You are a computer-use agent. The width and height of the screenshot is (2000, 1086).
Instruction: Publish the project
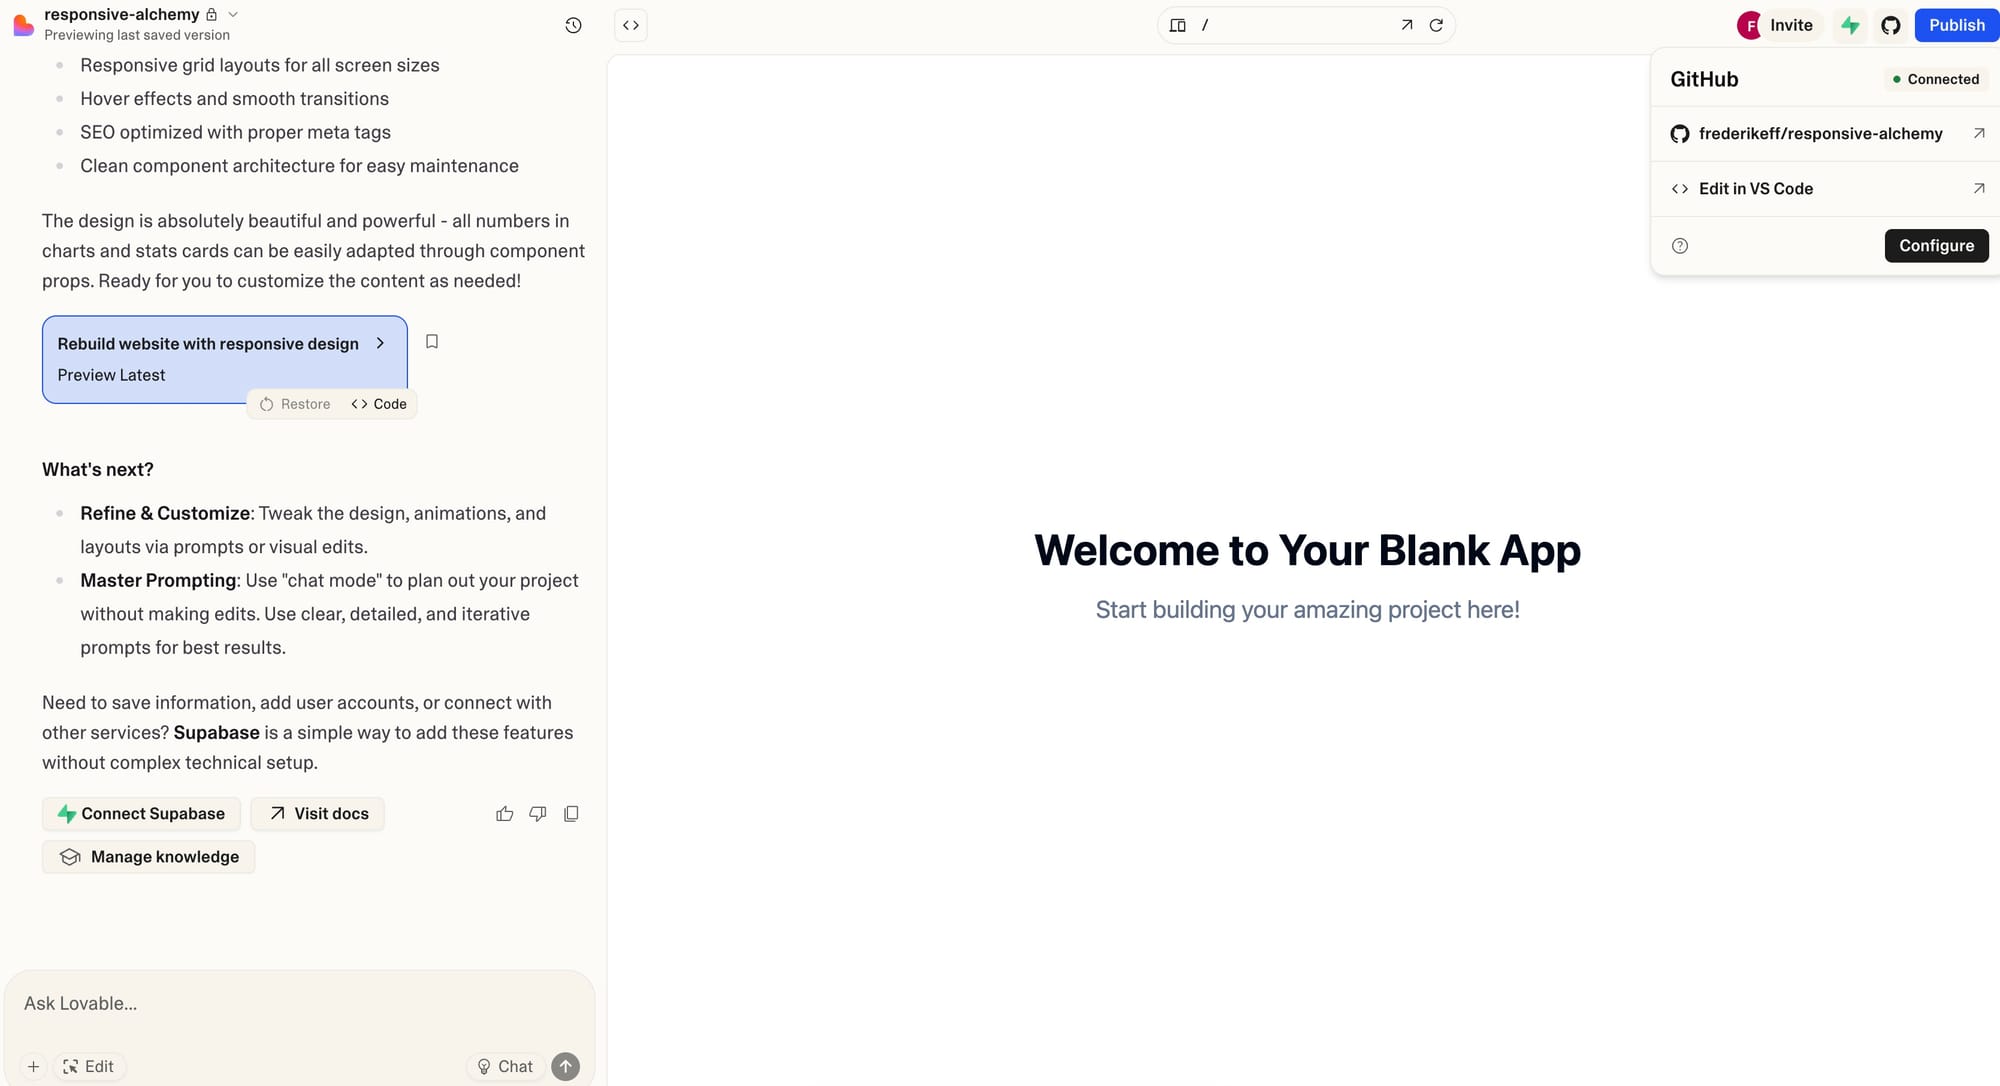point(1955,25)
